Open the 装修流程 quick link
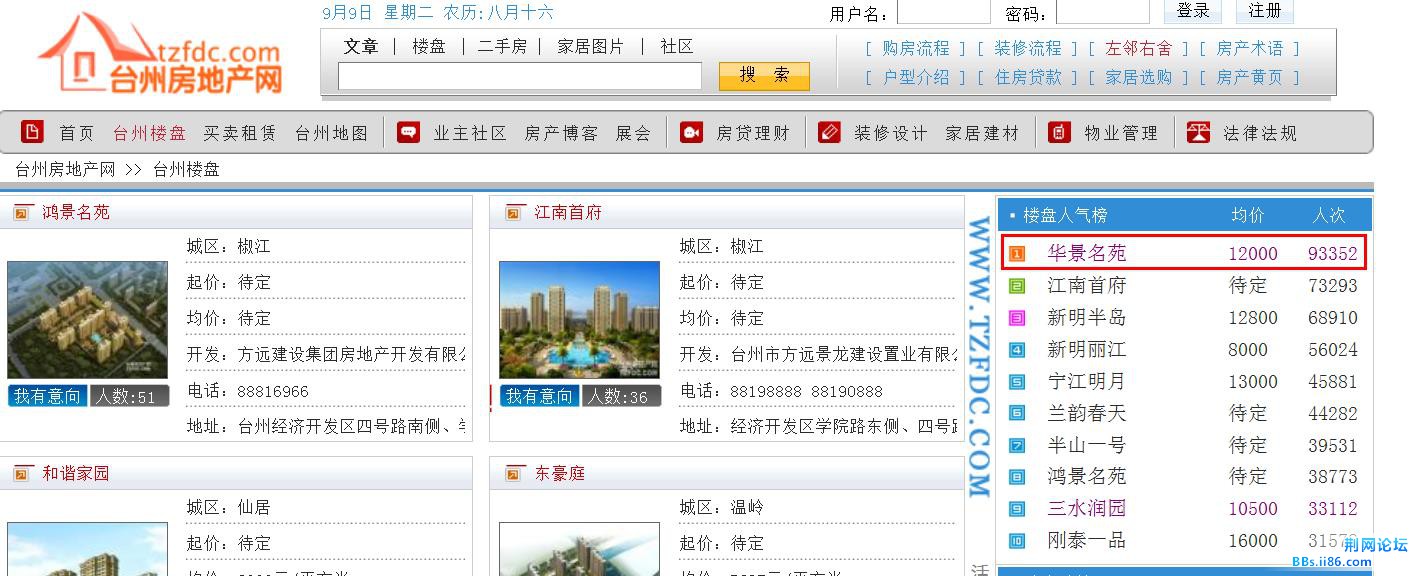This screenshot has width=1421, height=576. point(1028,48)
